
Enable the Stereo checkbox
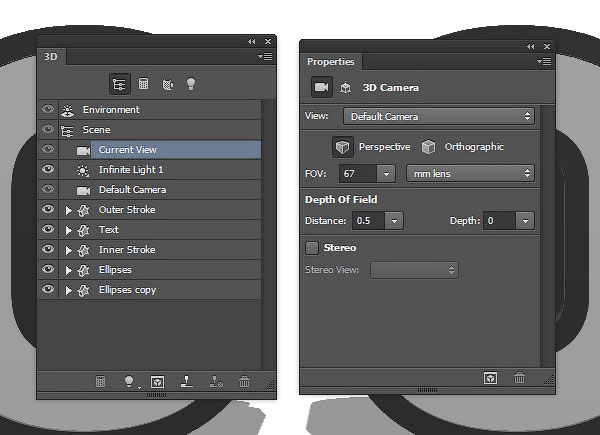pyautogui.click(x=312, y=248)
